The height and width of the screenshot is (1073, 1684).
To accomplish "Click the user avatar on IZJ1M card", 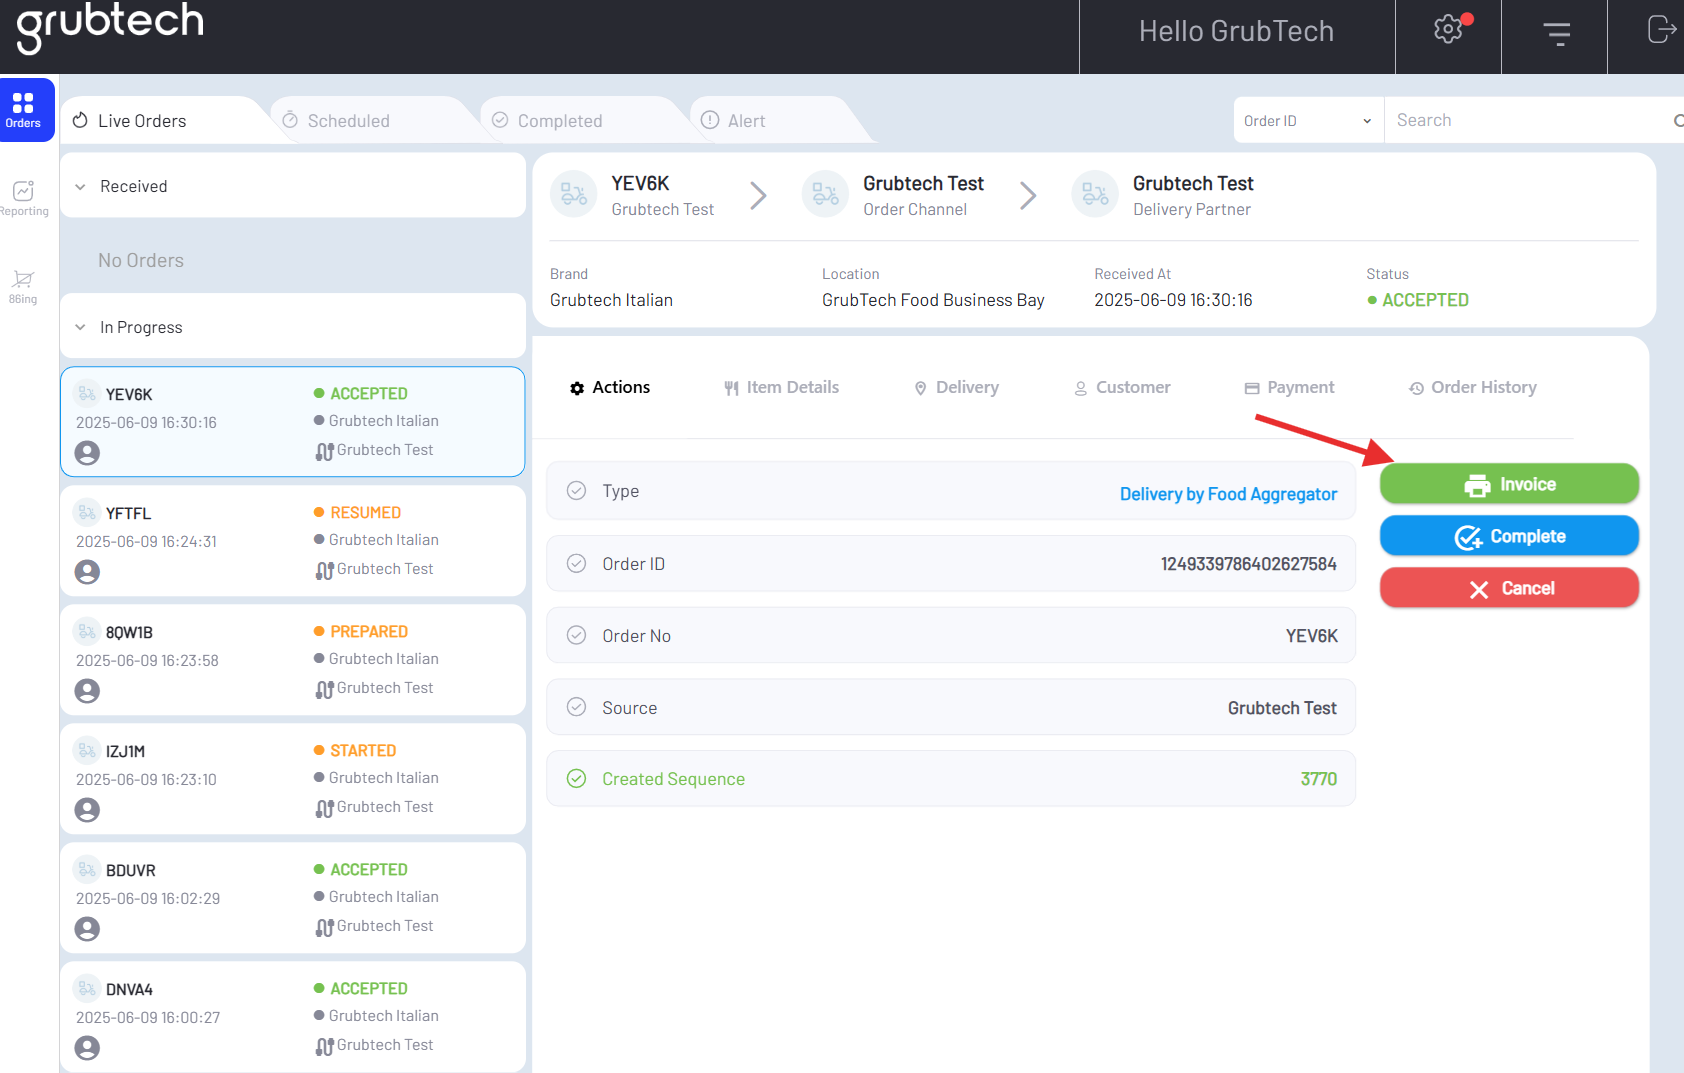I will 87,810.
